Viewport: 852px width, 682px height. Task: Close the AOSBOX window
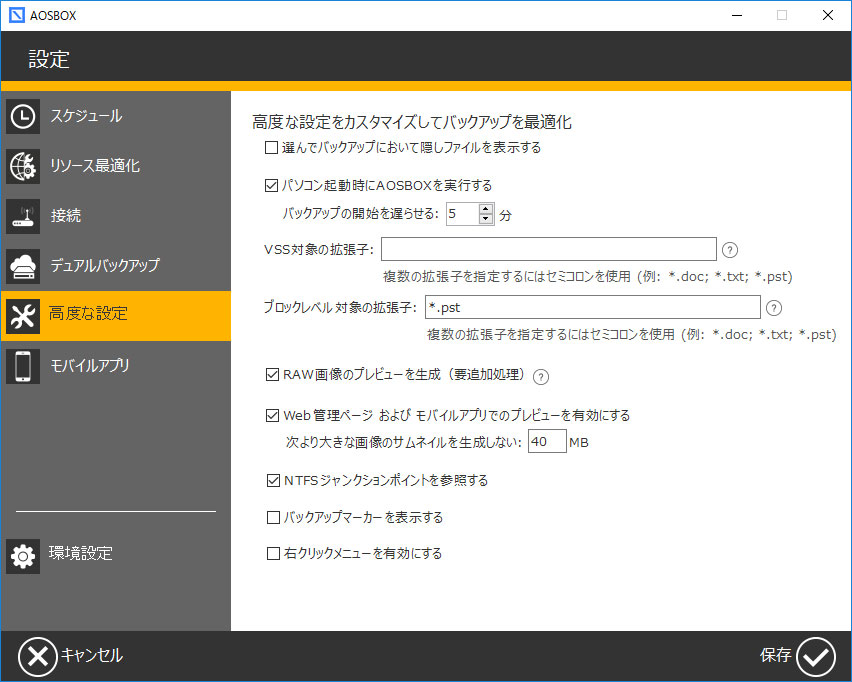coord(828,15)
